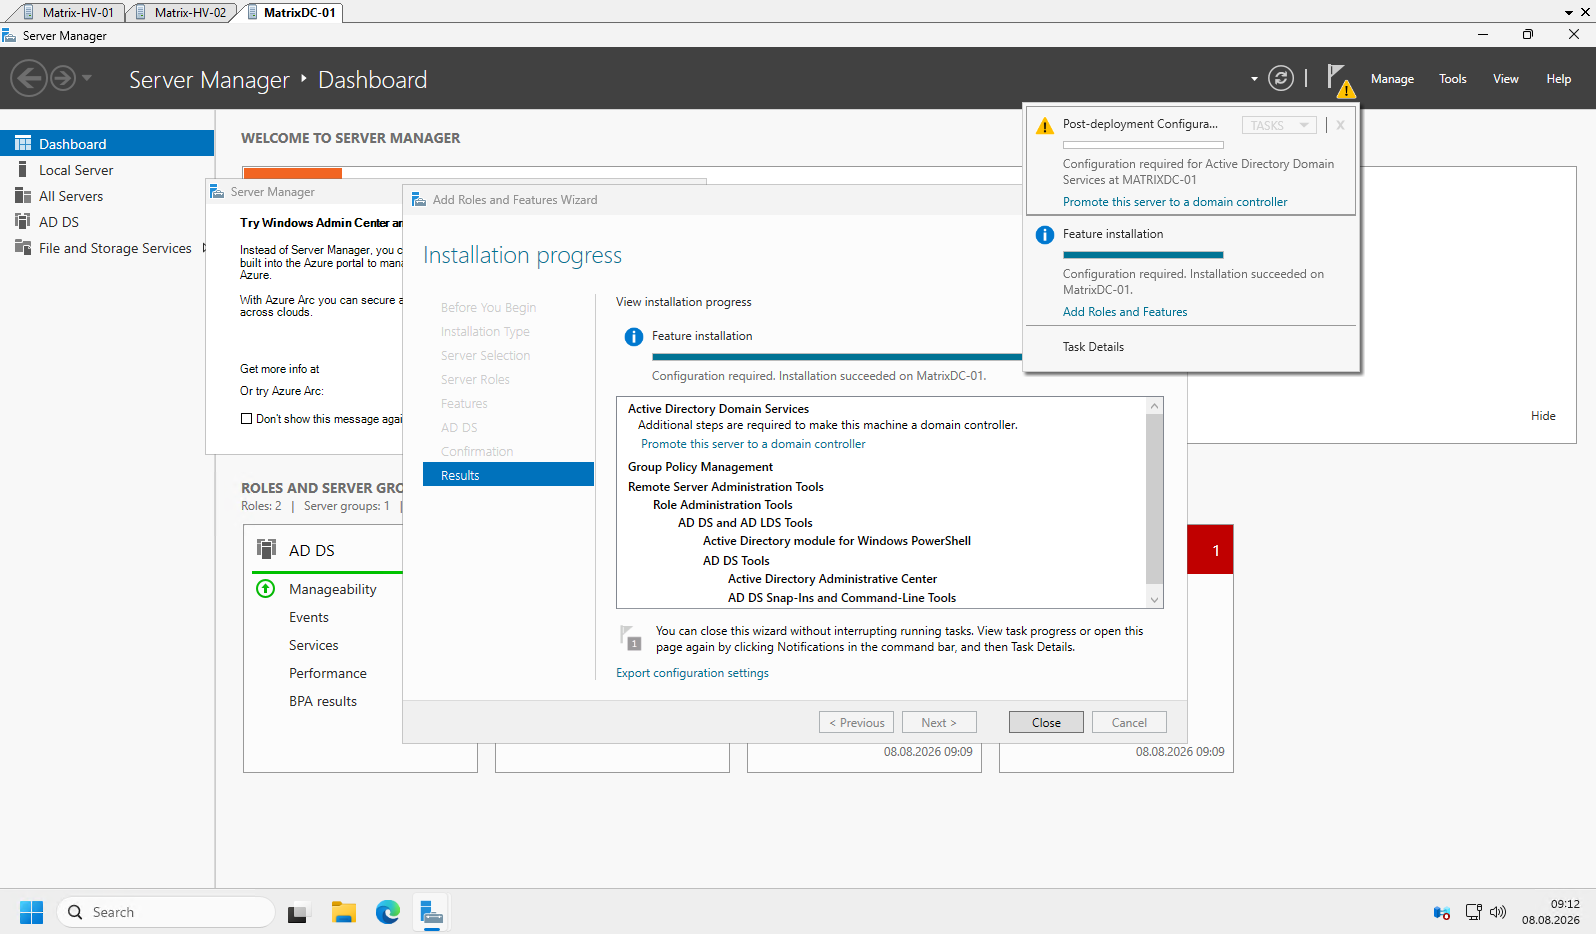Open the notifications flag with warning
This screenshot has height=934, width=1596.
tap(1340, 80)
